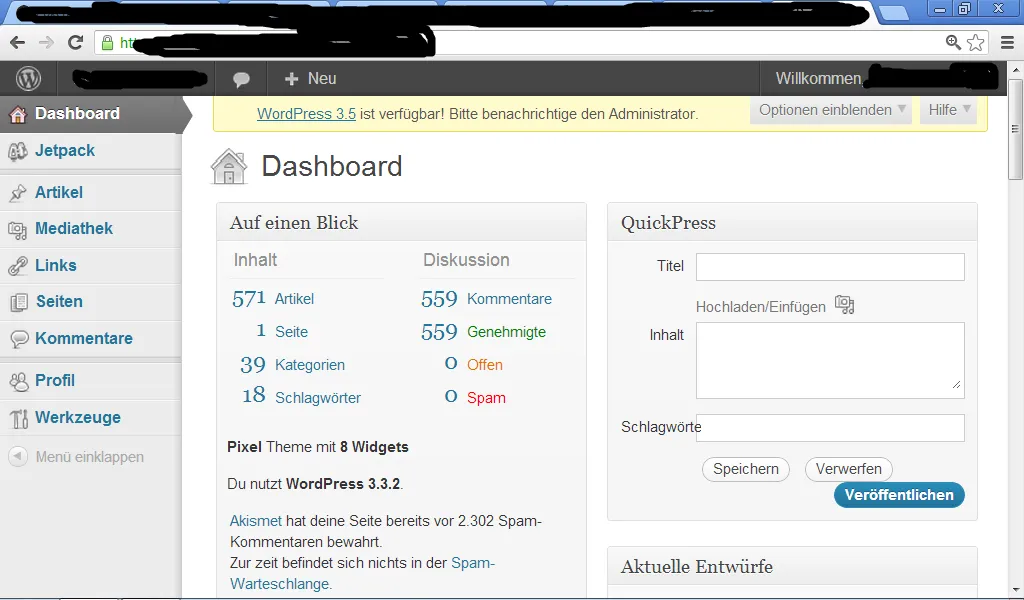Open the Profil menu item

coord(91,381)
